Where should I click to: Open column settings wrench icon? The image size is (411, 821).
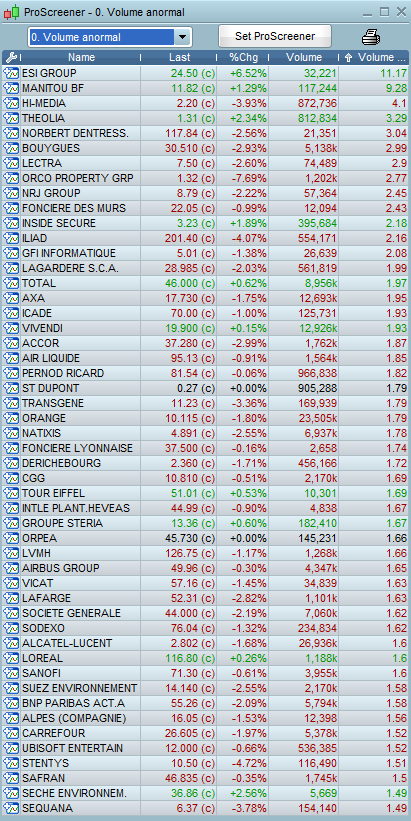[x=10, y=58]
